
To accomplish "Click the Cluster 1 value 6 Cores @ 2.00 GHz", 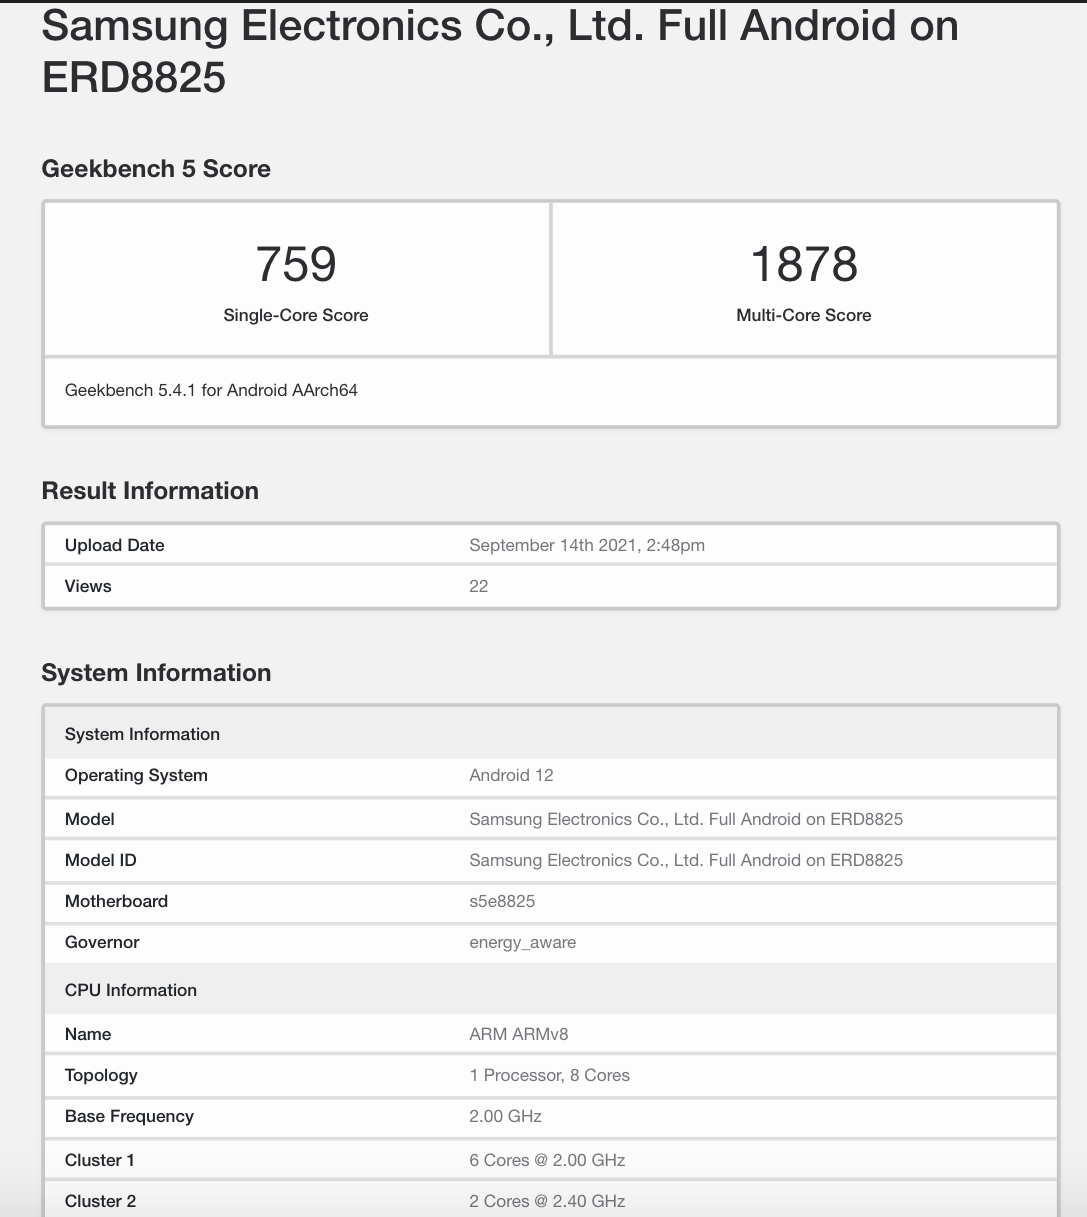I will (x=547, y=1160).
